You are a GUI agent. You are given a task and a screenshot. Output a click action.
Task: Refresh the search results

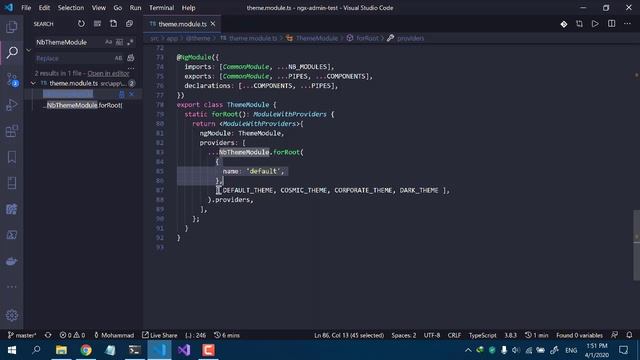coord(81,24)
